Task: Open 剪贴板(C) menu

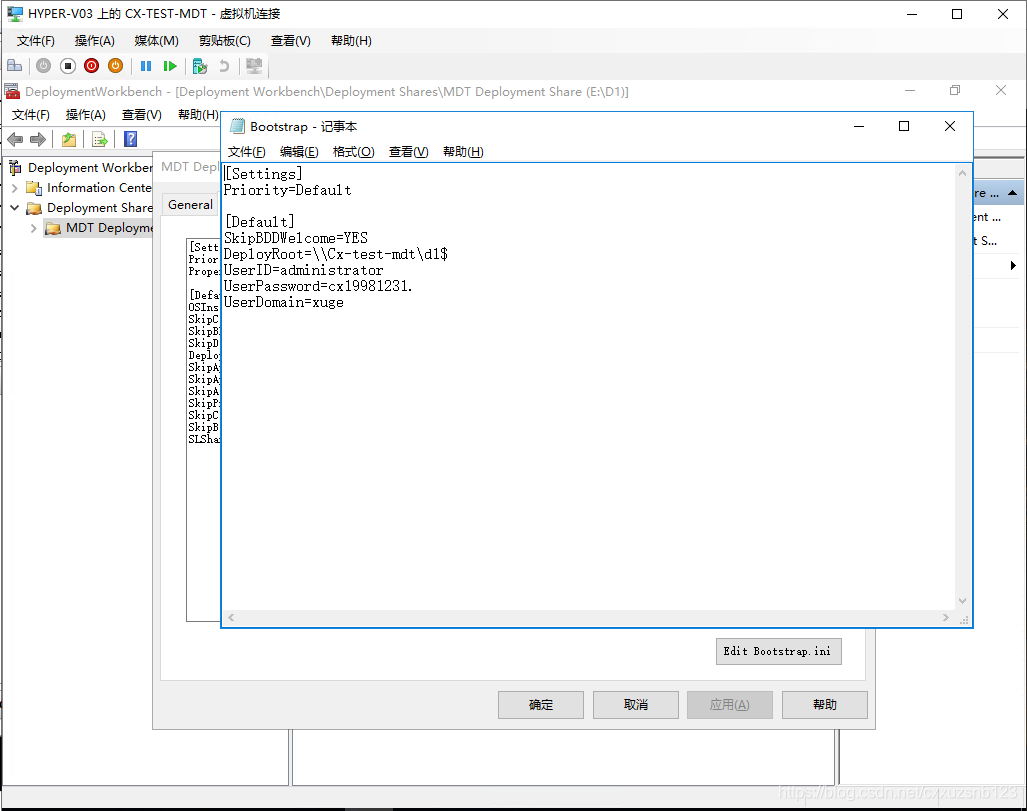Action: (x=225, y=41)
